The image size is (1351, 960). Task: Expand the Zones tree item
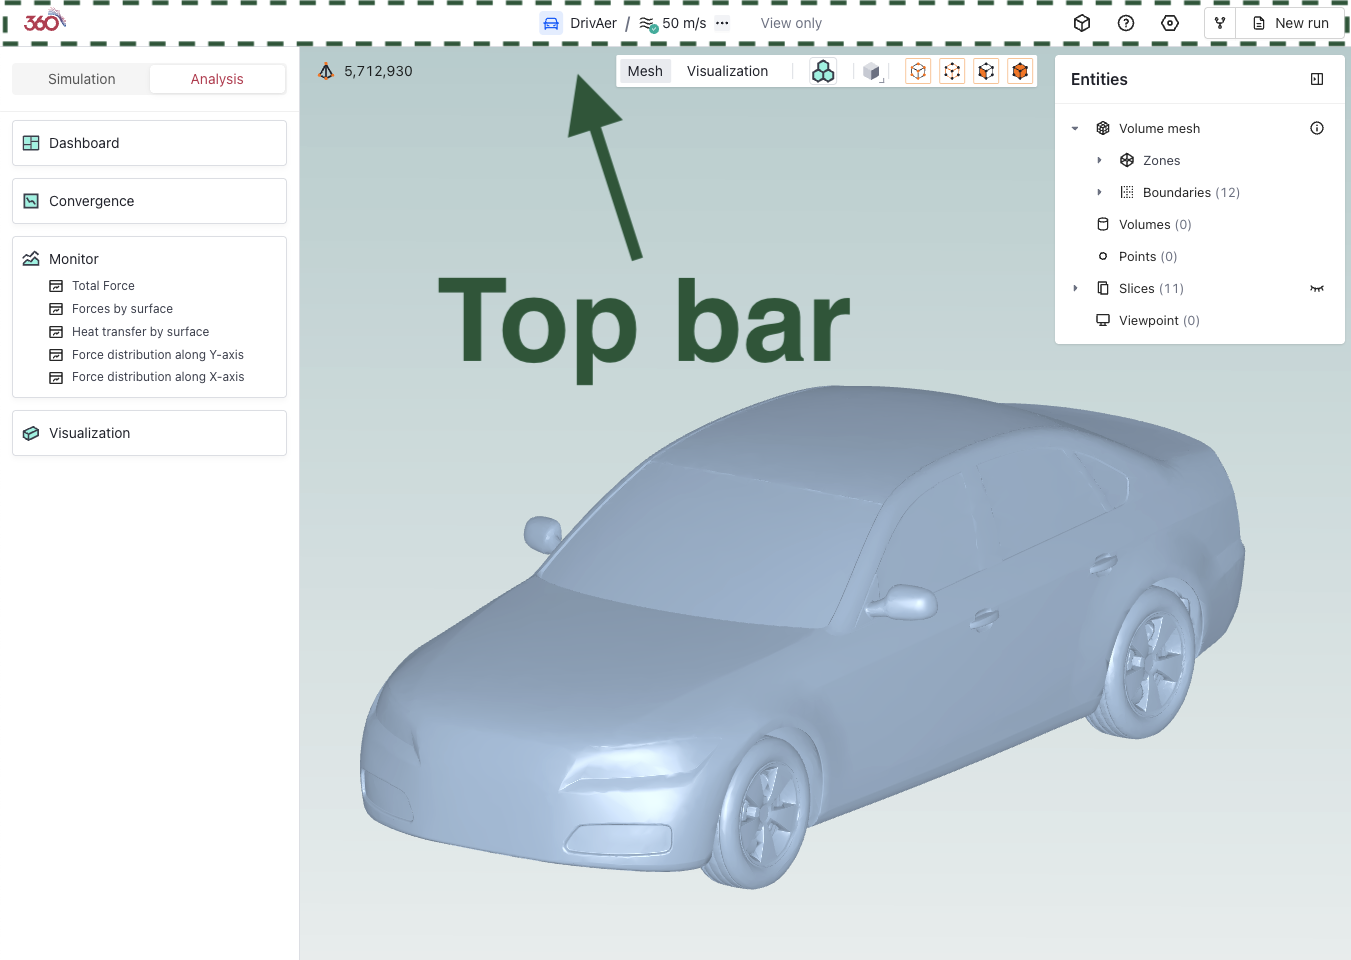click(1101, 160)
